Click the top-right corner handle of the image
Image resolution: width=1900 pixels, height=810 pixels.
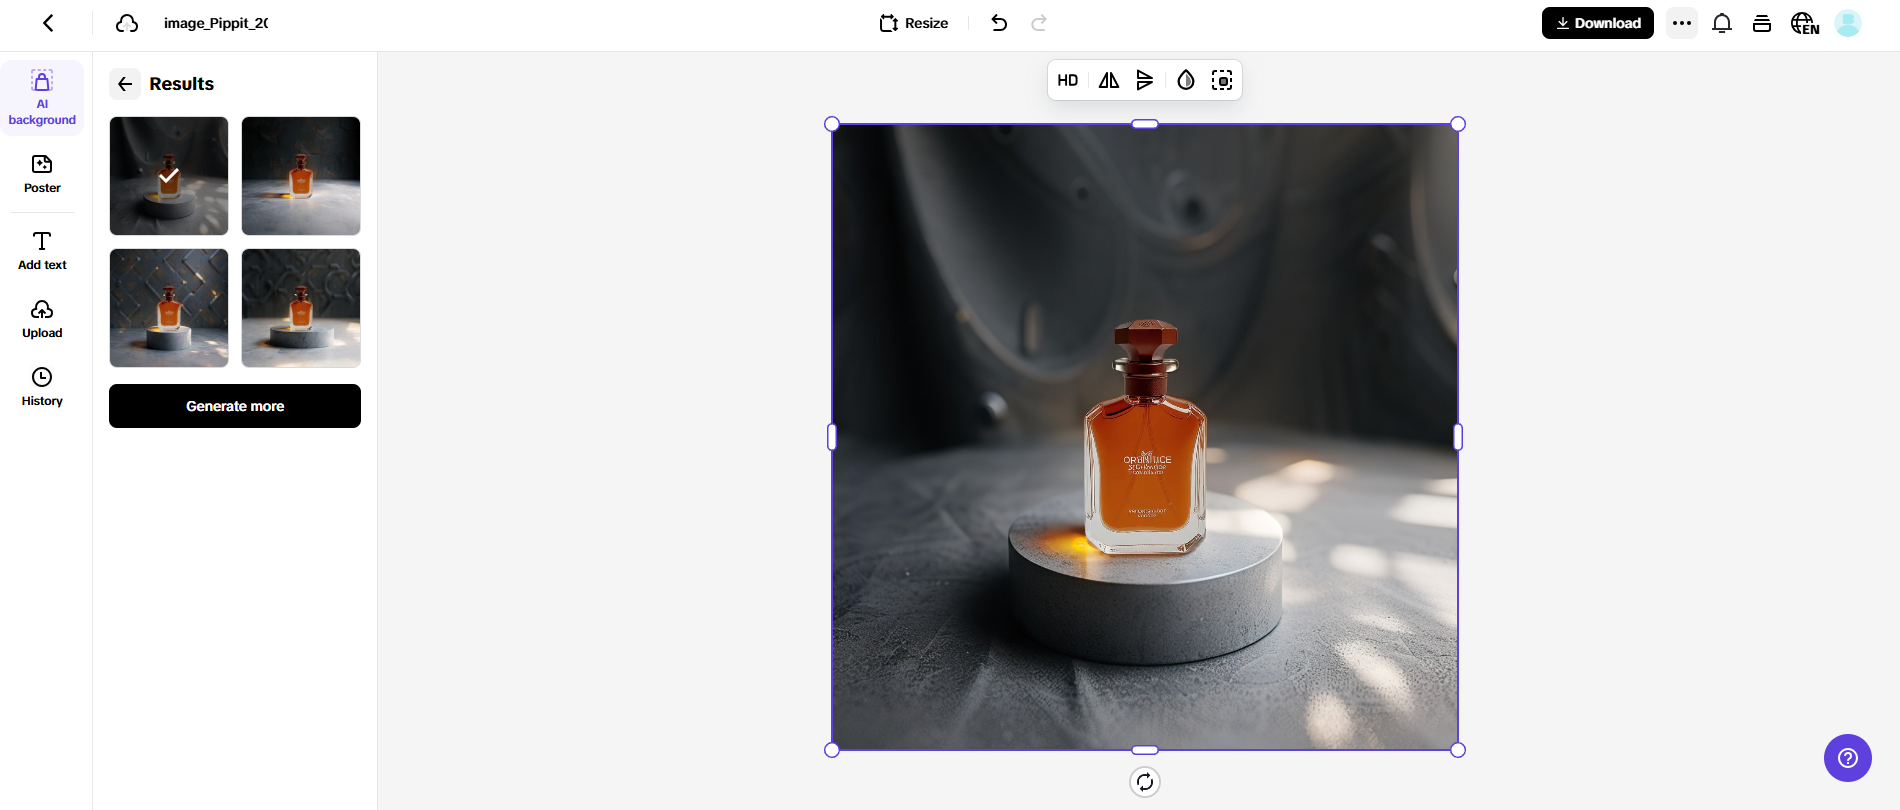[x=1458, y=124]
